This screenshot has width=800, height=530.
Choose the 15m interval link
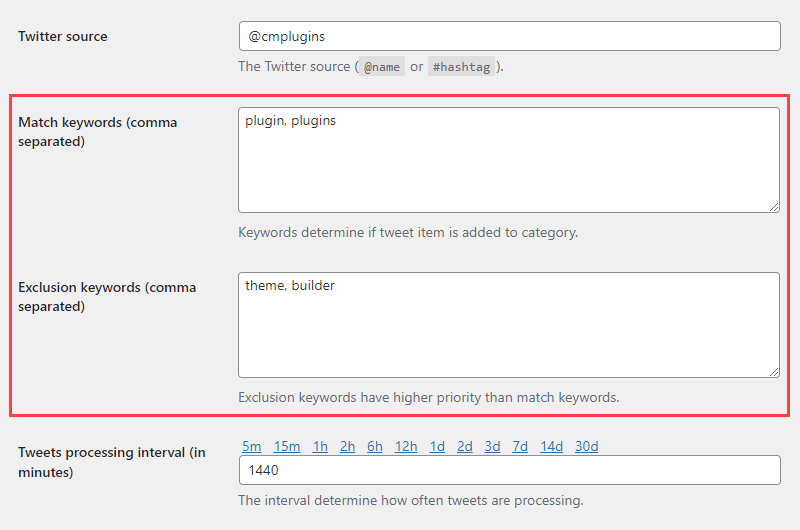tap(287, 446)
